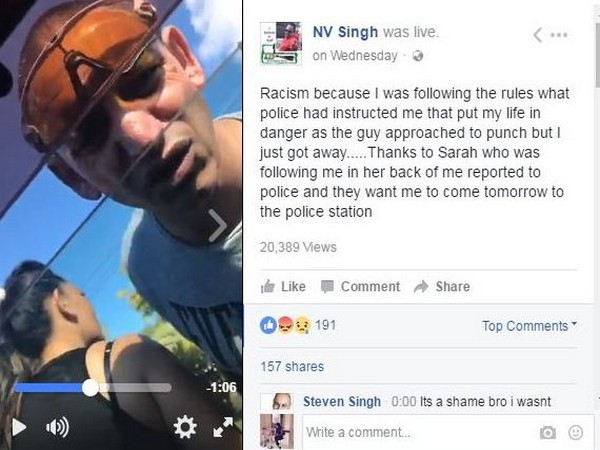Mute the video volume speaker icon
The height and width of the screenshot is (450, 600).
(57, 427)
